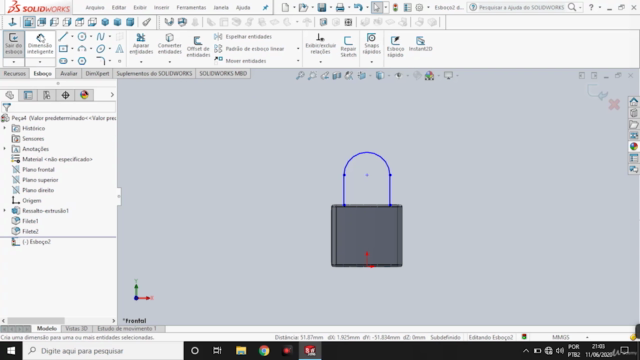
Task: Expand Ressalto-extrusão1 feature
Action: (x=4, y=211)
